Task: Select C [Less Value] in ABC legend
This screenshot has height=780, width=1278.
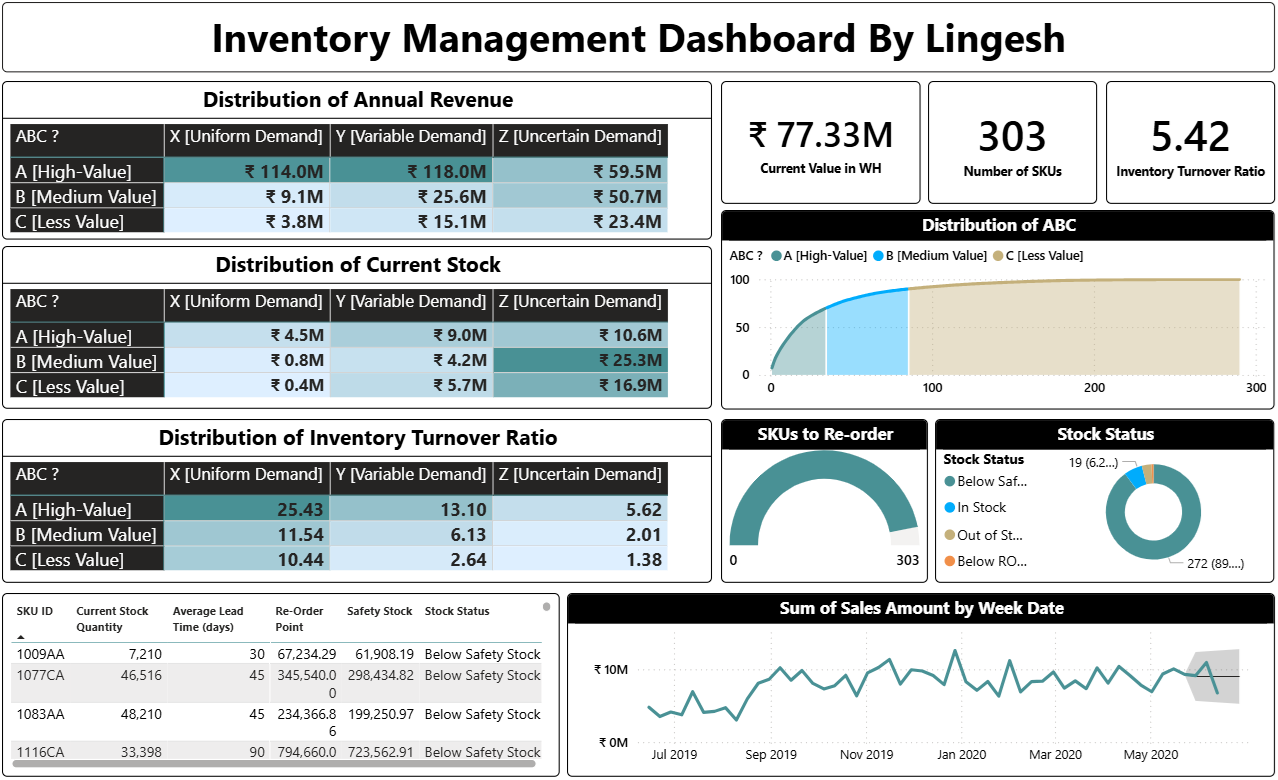Action: pos(998,256)
